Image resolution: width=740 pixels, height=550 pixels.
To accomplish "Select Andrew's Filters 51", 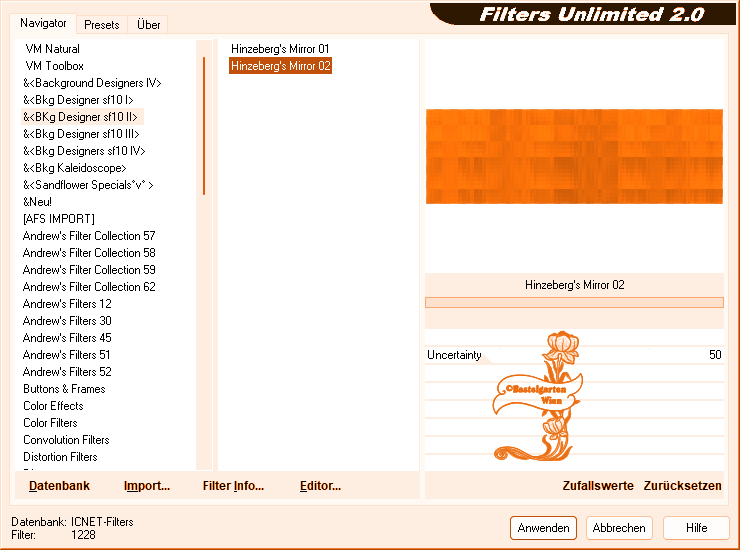I will (66, 355).
